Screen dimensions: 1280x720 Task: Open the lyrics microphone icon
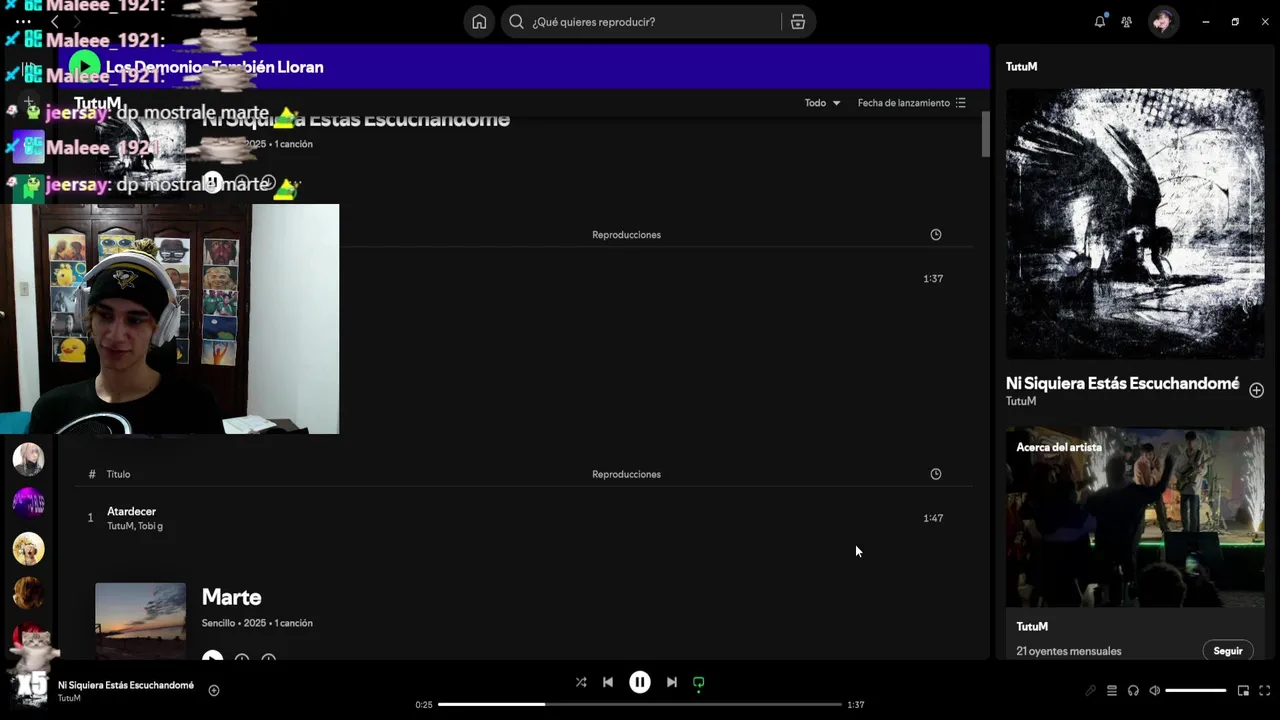point(1090,690)
